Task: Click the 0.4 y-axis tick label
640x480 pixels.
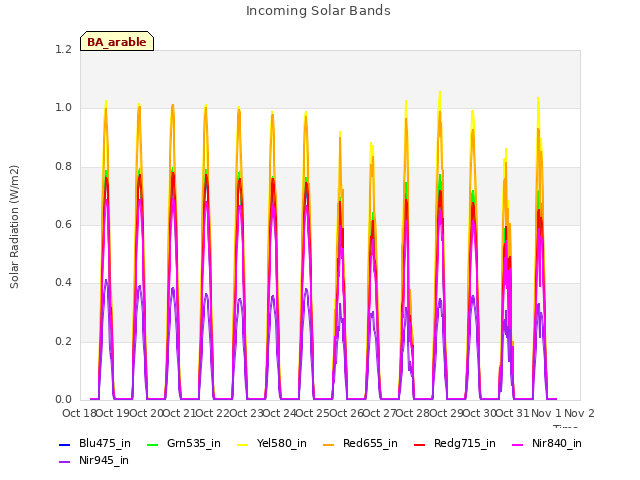Action: (63, 283)
